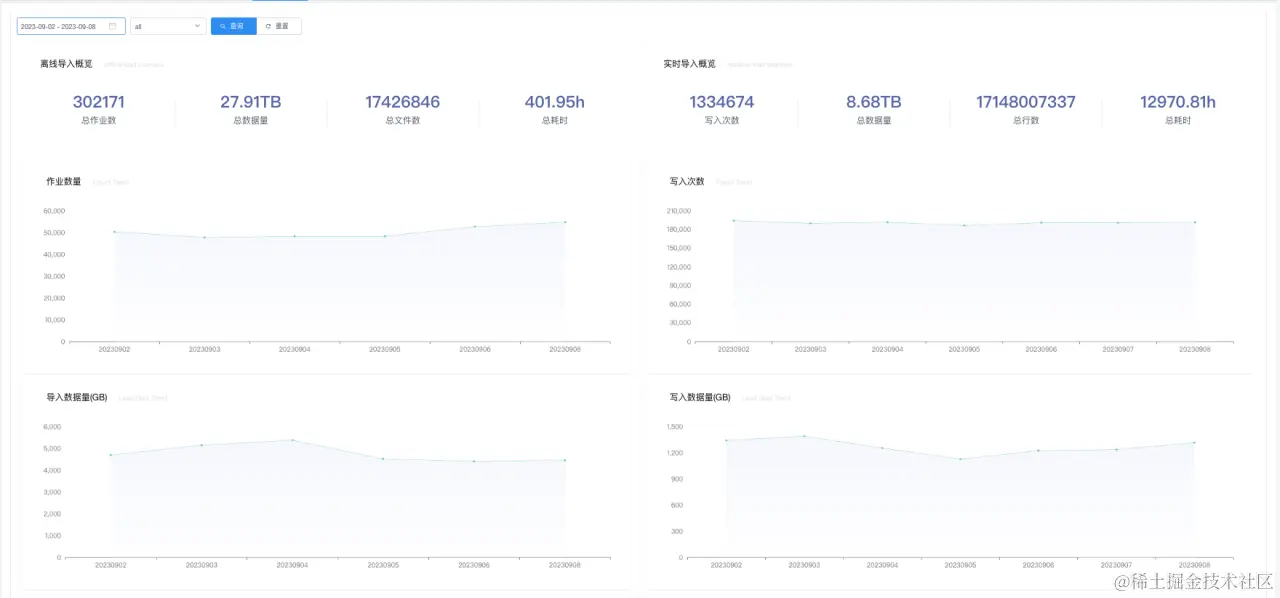Click the 20230908 data point in 作业数量 chart
This screenshot has width=1280, height=598.
(565, 222)
